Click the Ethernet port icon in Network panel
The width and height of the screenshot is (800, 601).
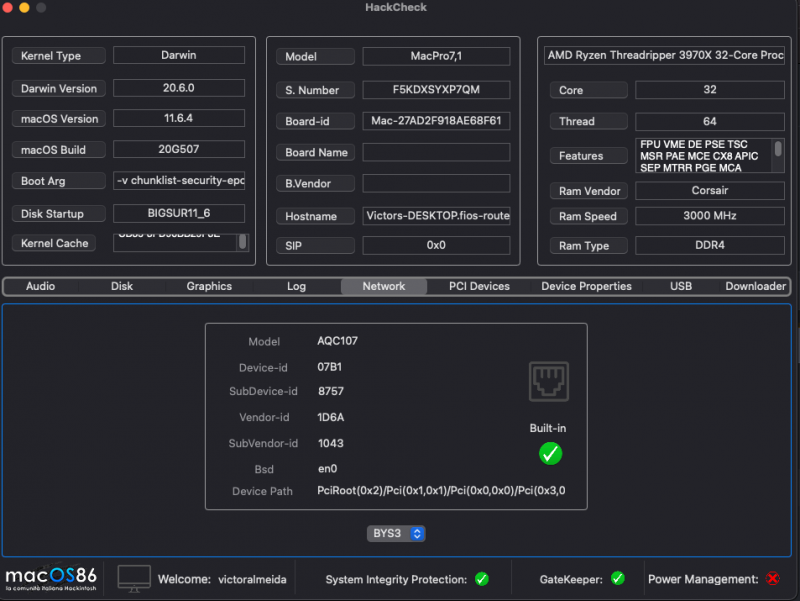[549, 381]
